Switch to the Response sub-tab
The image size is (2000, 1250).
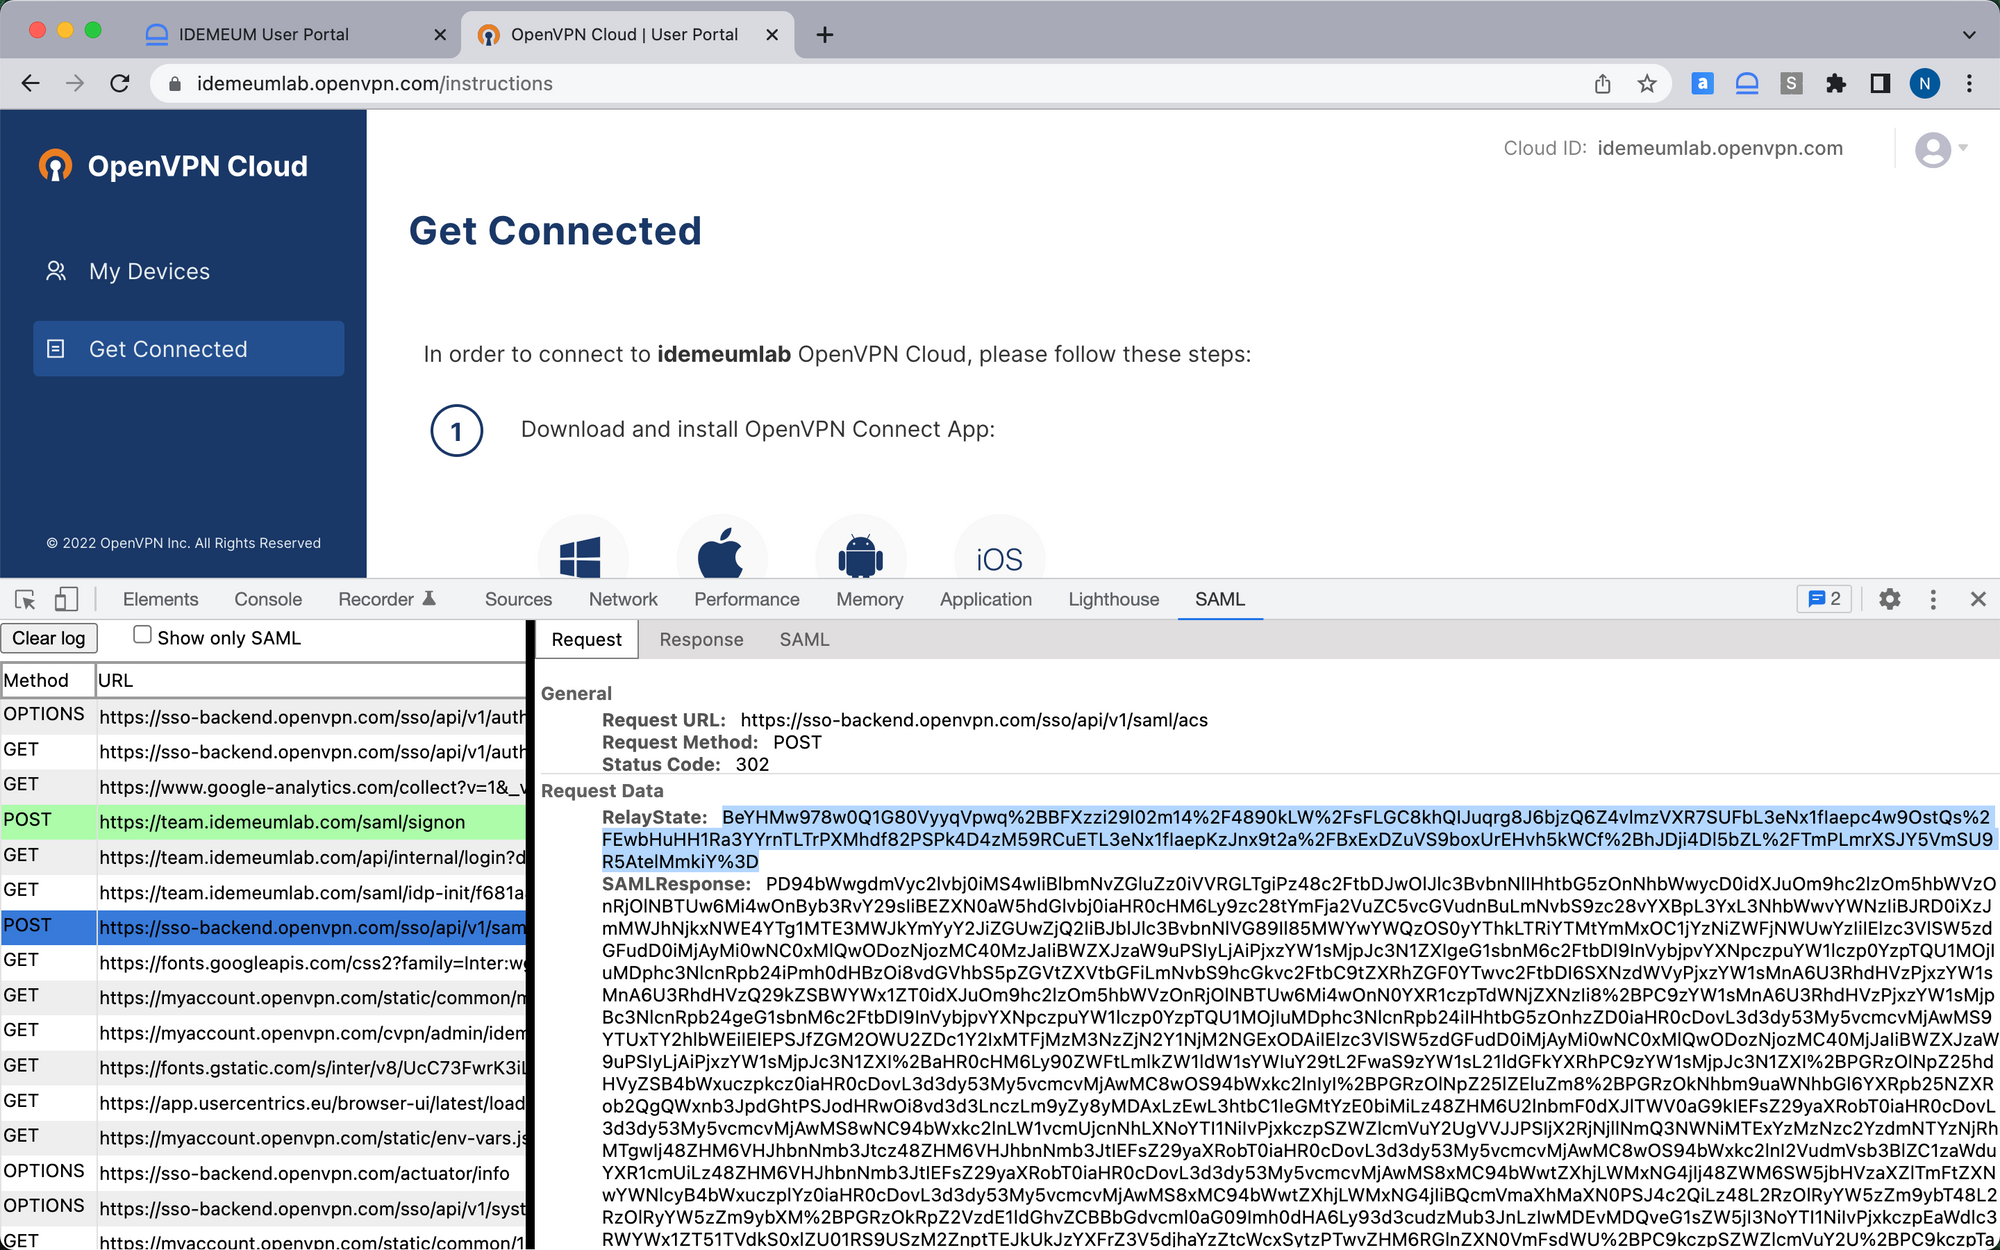[701, 640]
